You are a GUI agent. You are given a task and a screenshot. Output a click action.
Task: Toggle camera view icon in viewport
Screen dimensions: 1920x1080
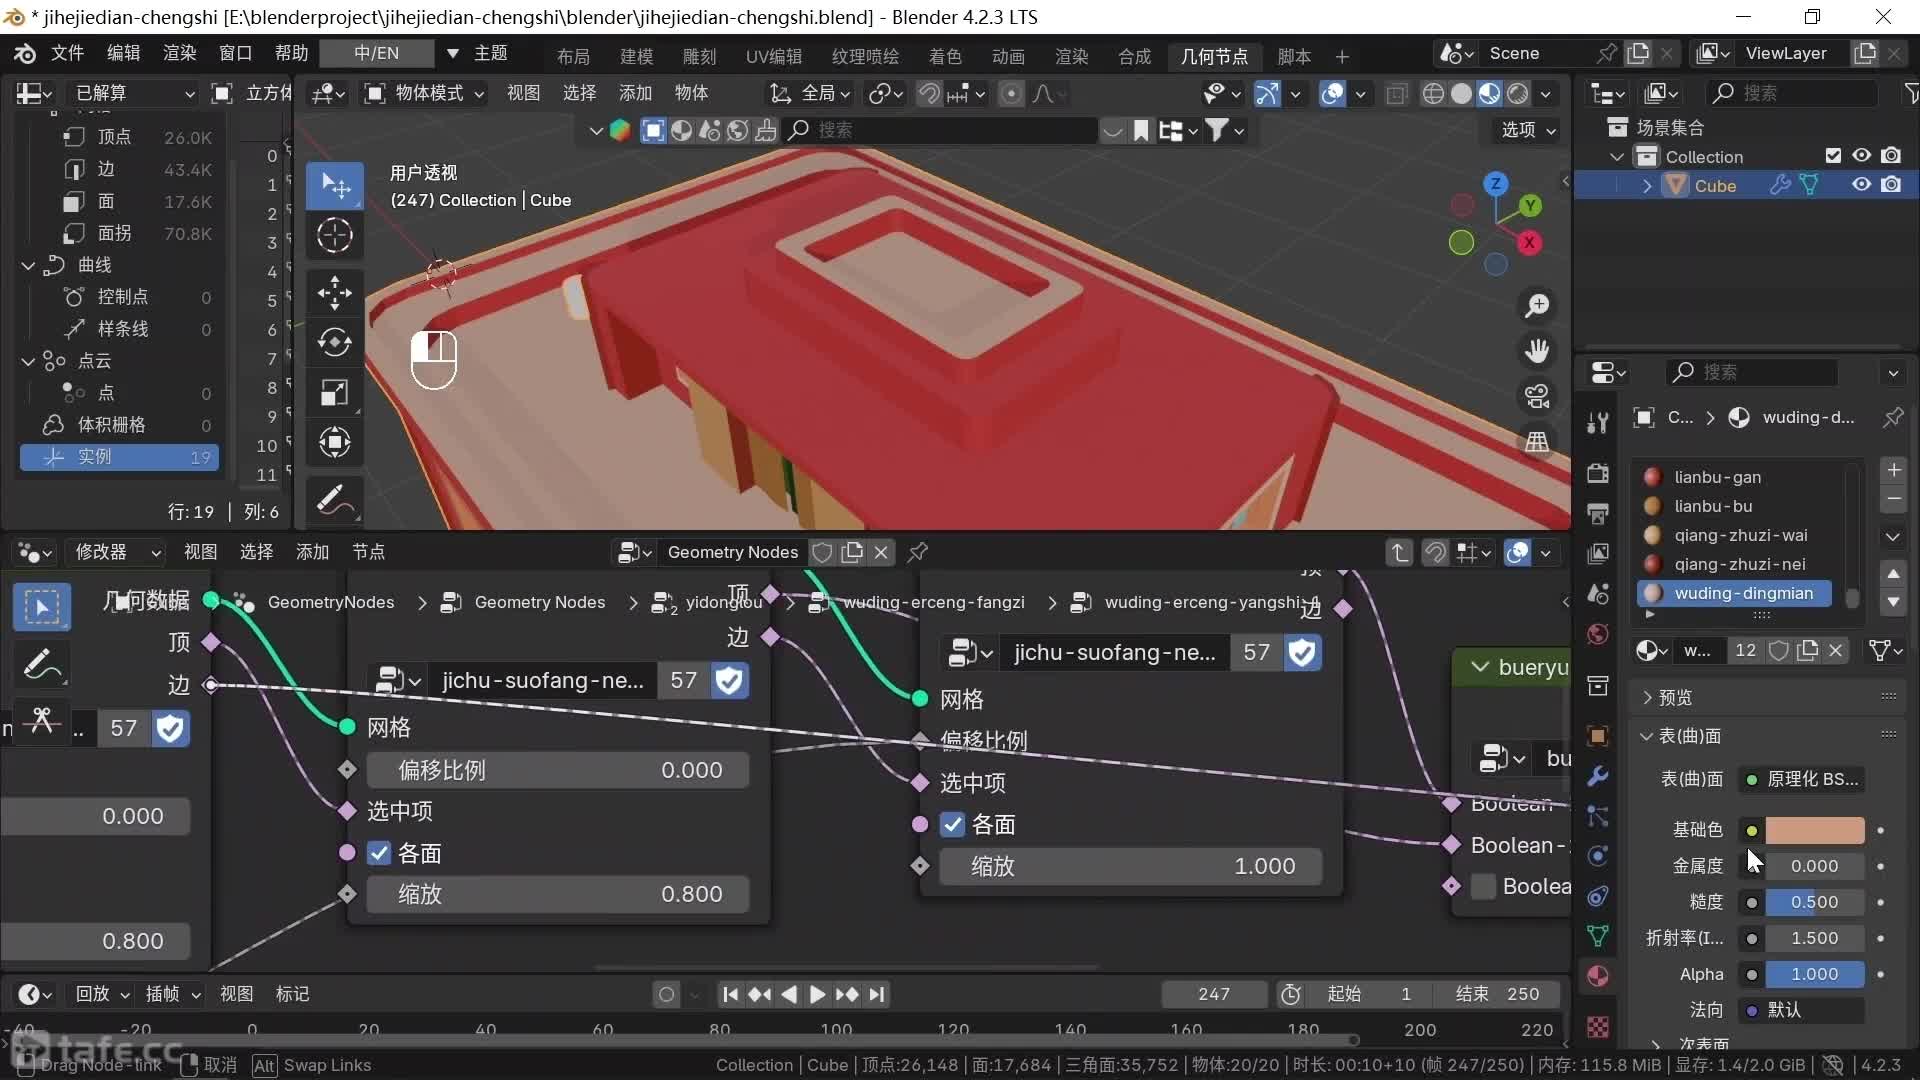1537,396
